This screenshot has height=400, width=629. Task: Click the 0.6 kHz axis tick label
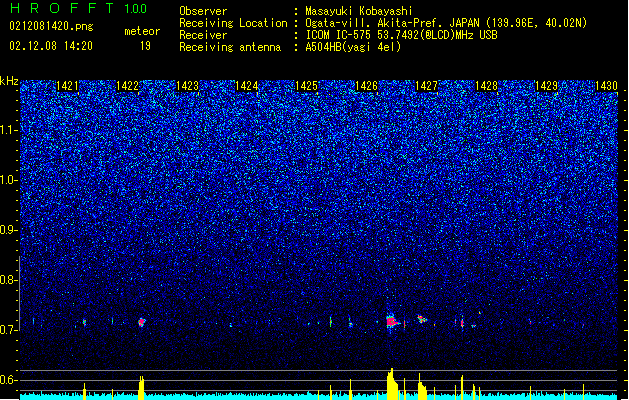[8, 380]
